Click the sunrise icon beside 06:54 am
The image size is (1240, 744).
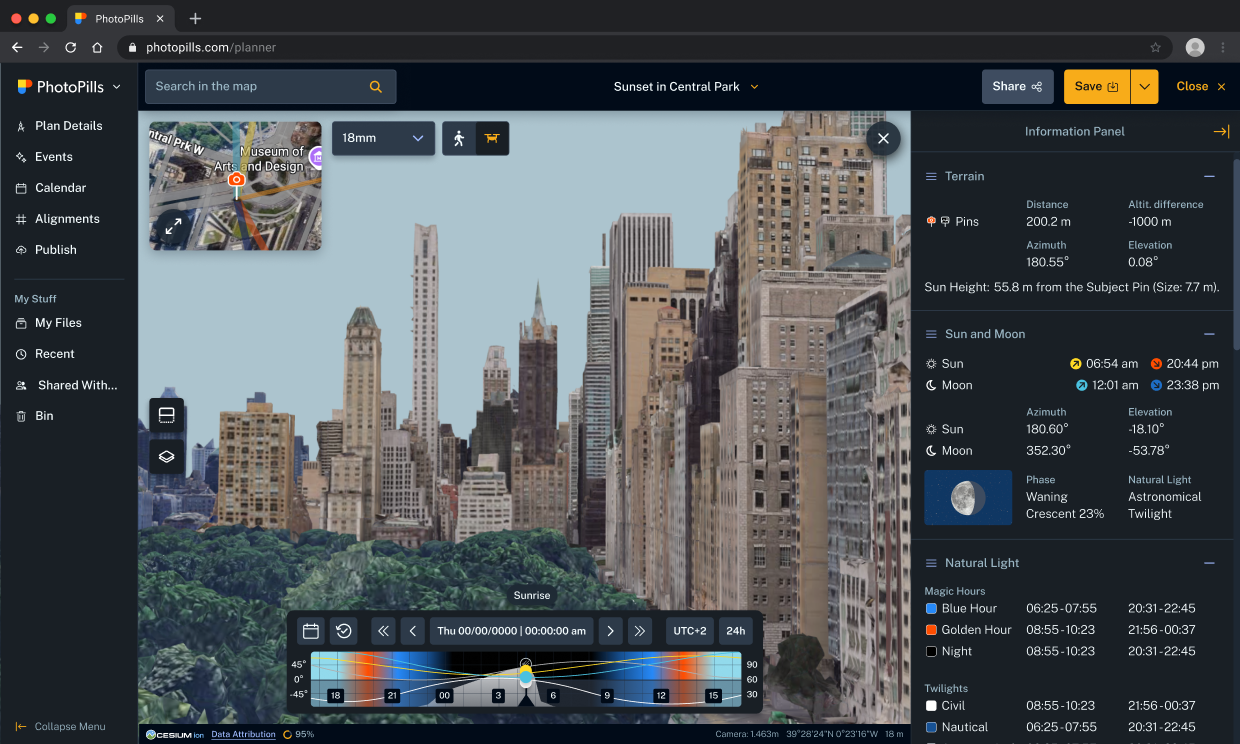point(1076,364)
